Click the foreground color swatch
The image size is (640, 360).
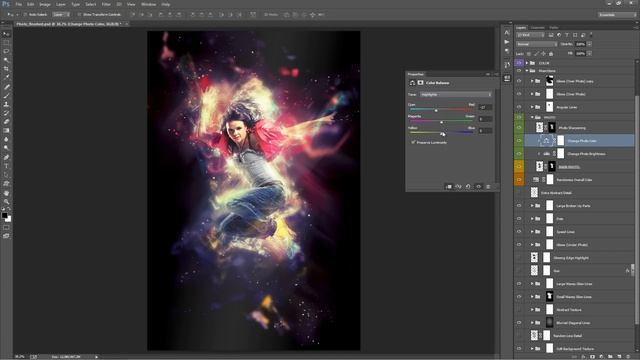[x=4, y=215]
